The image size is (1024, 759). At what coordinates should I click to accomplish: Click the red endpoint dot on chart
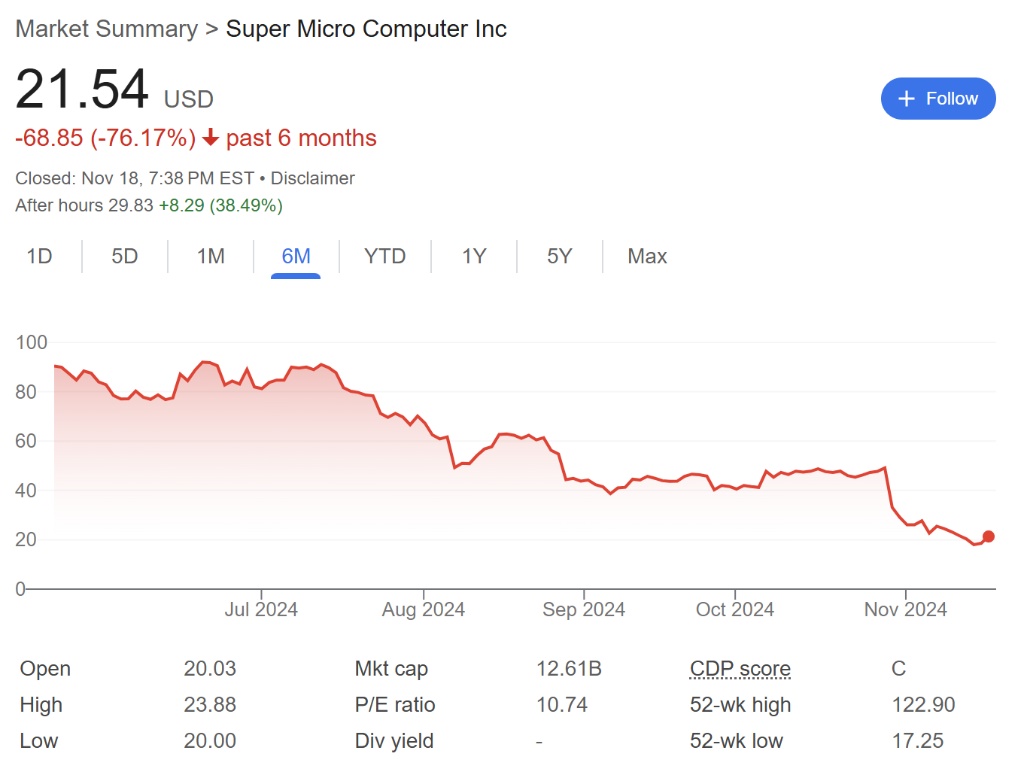pos(989,537)
